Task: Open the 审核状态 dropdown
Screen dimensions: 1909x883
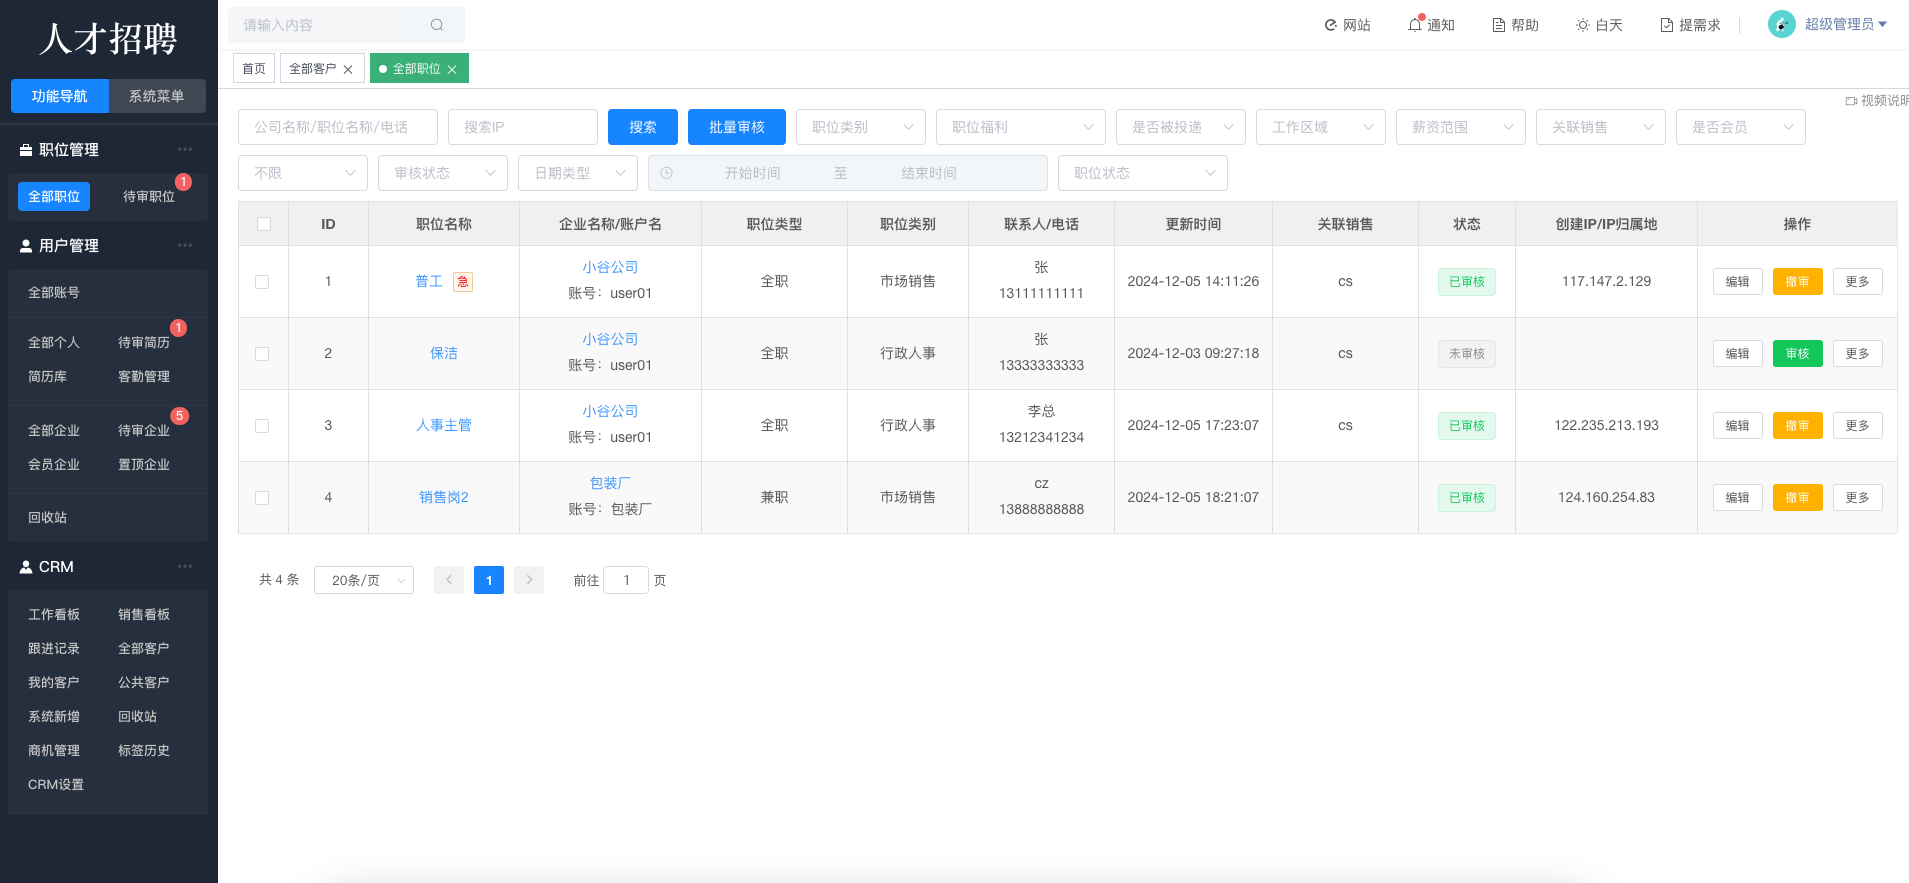Action: point(442,173)
